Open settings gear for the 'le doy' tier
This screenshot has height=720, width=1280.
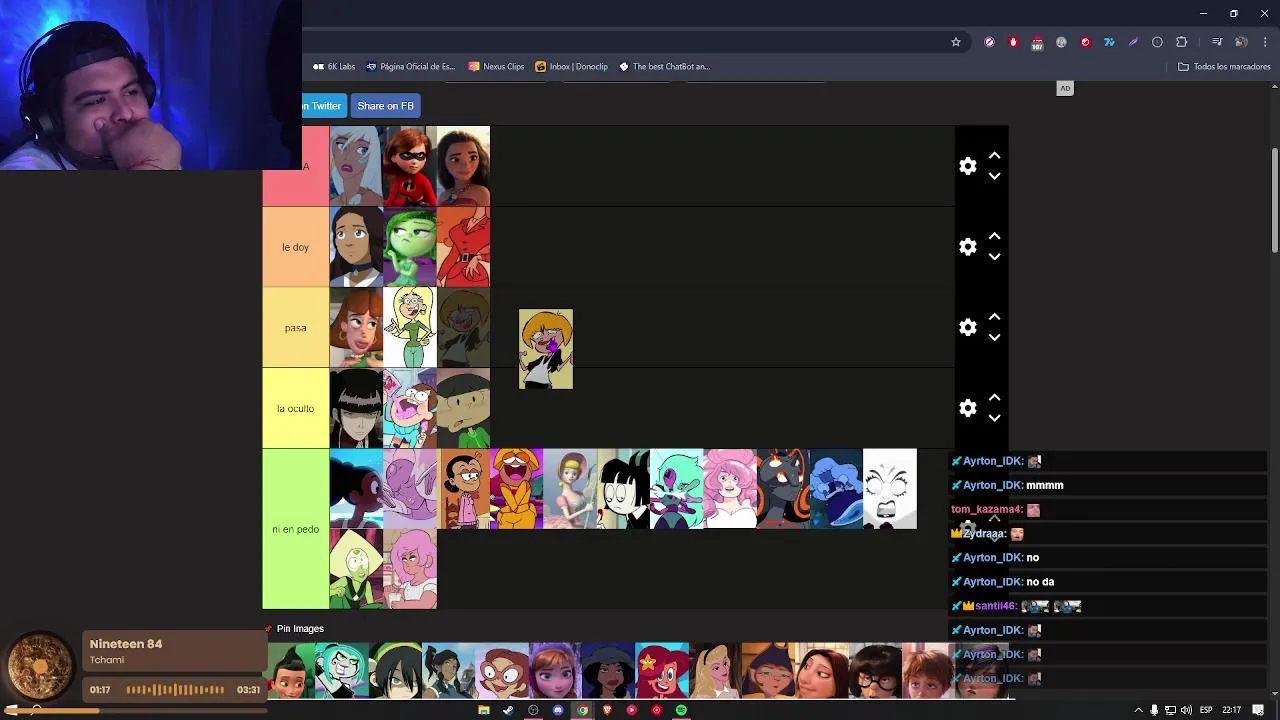click(967, 247)
